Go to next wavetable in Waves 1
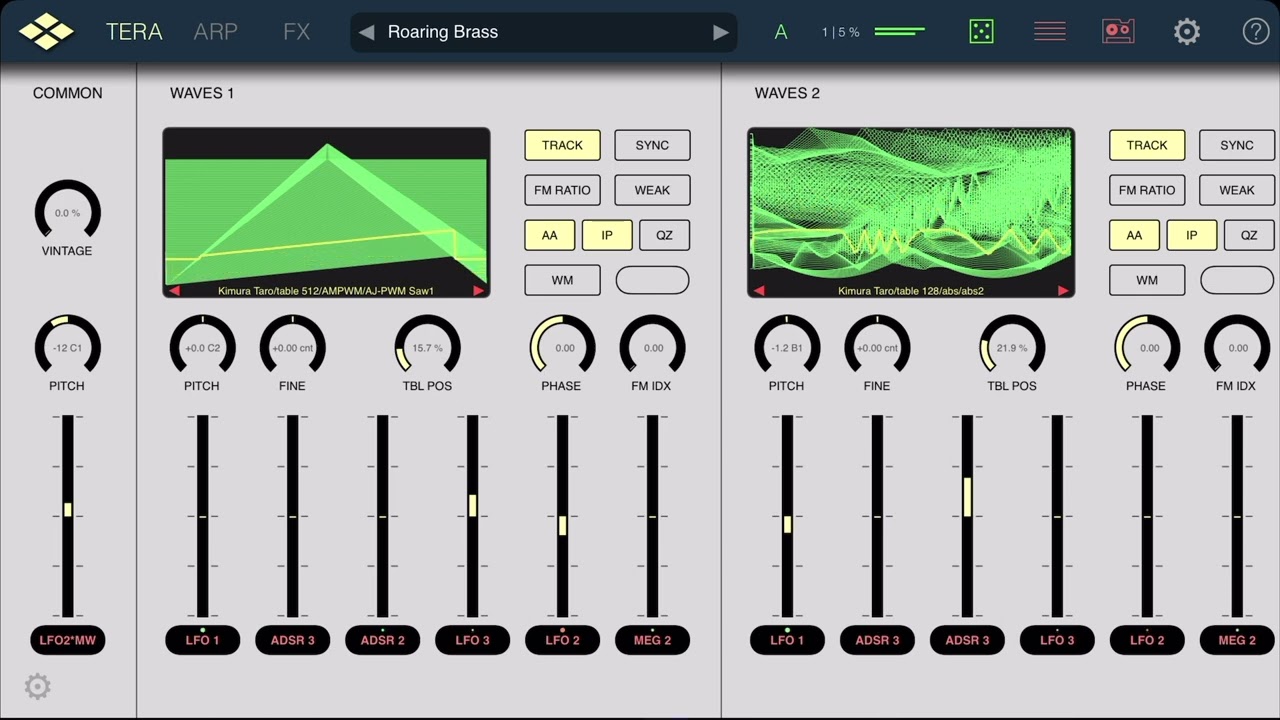This screenshot has width=1280, height=720. [478, 291]
